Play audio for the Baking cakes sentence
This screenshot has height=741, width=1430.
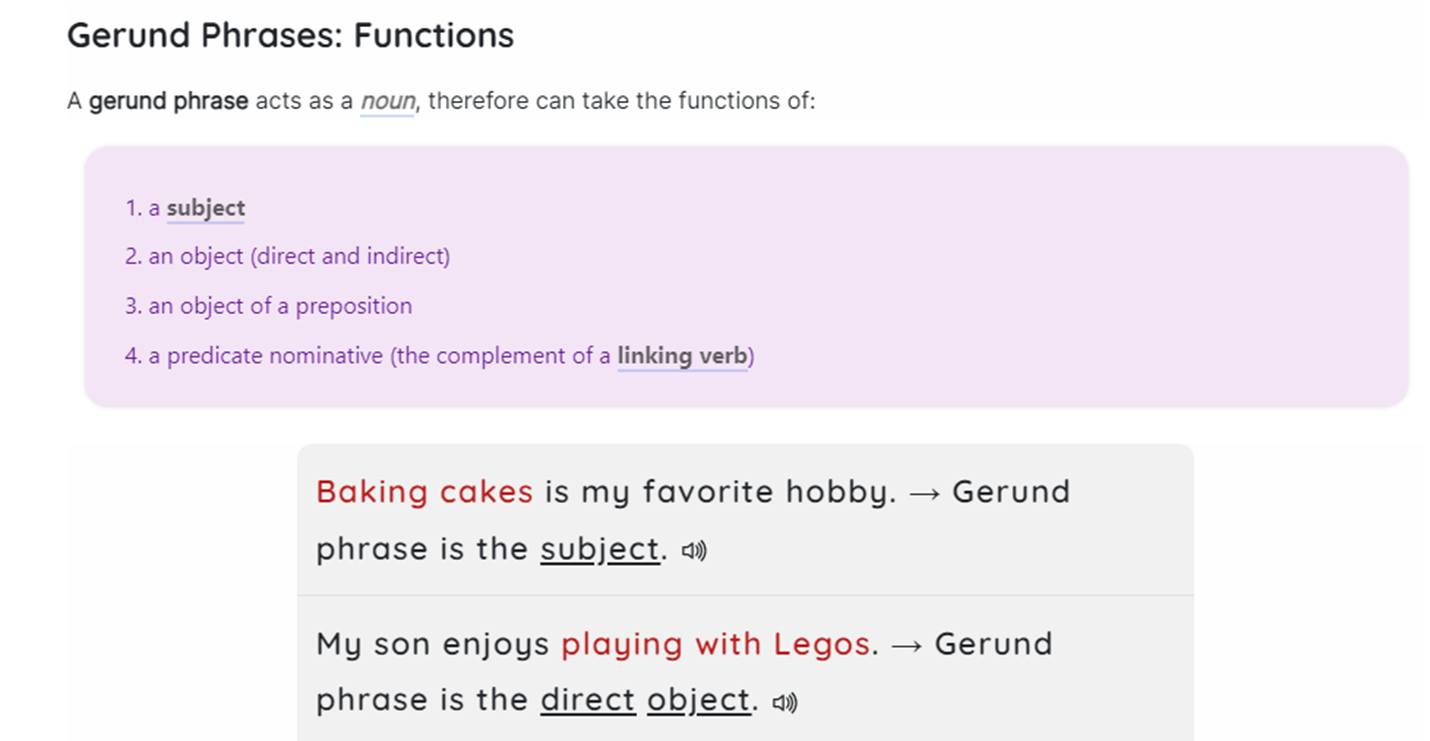pos(694,551)
